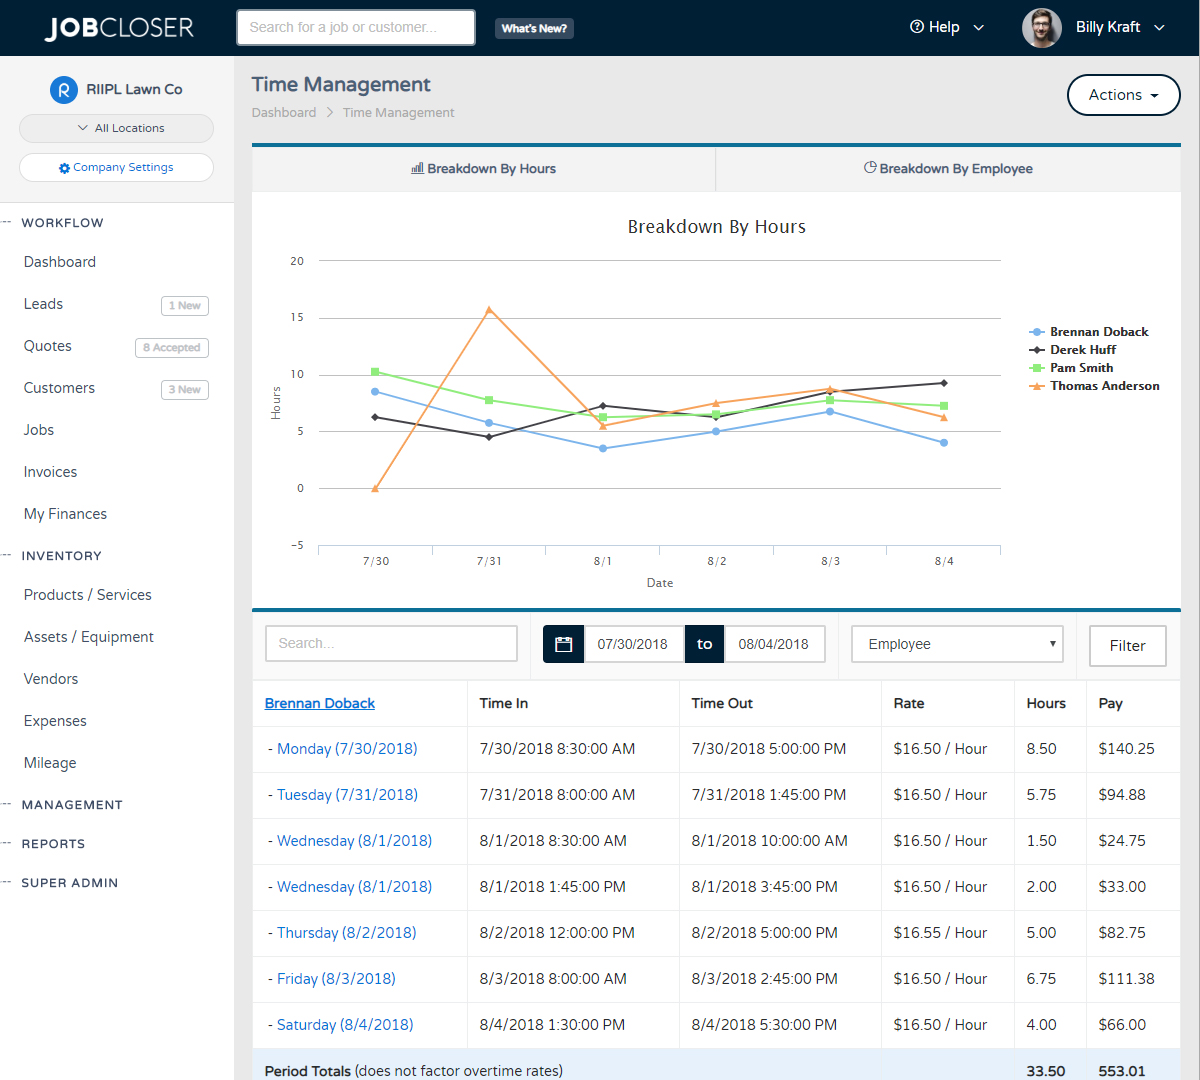Select the RIIPL Lawn Co company avatar icon
Image resolution: width=1200 pixels, height=1080 pixels.
(x=62, y=89)
